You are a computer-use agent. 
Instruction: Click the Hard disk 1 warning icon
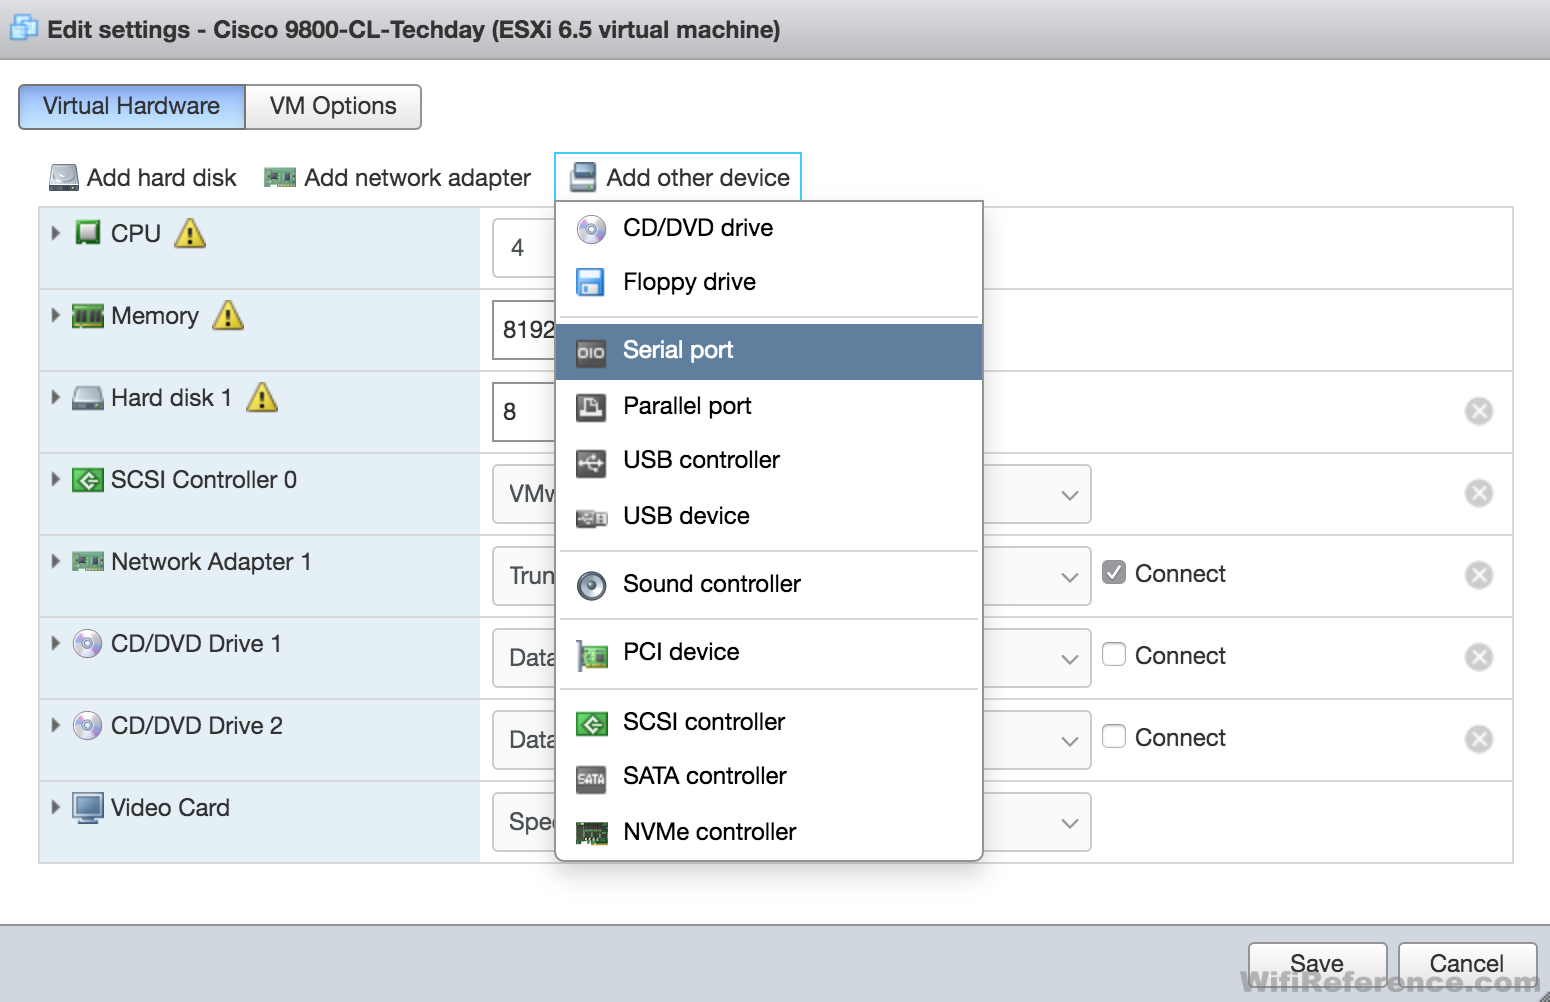[x=262, y=398]
